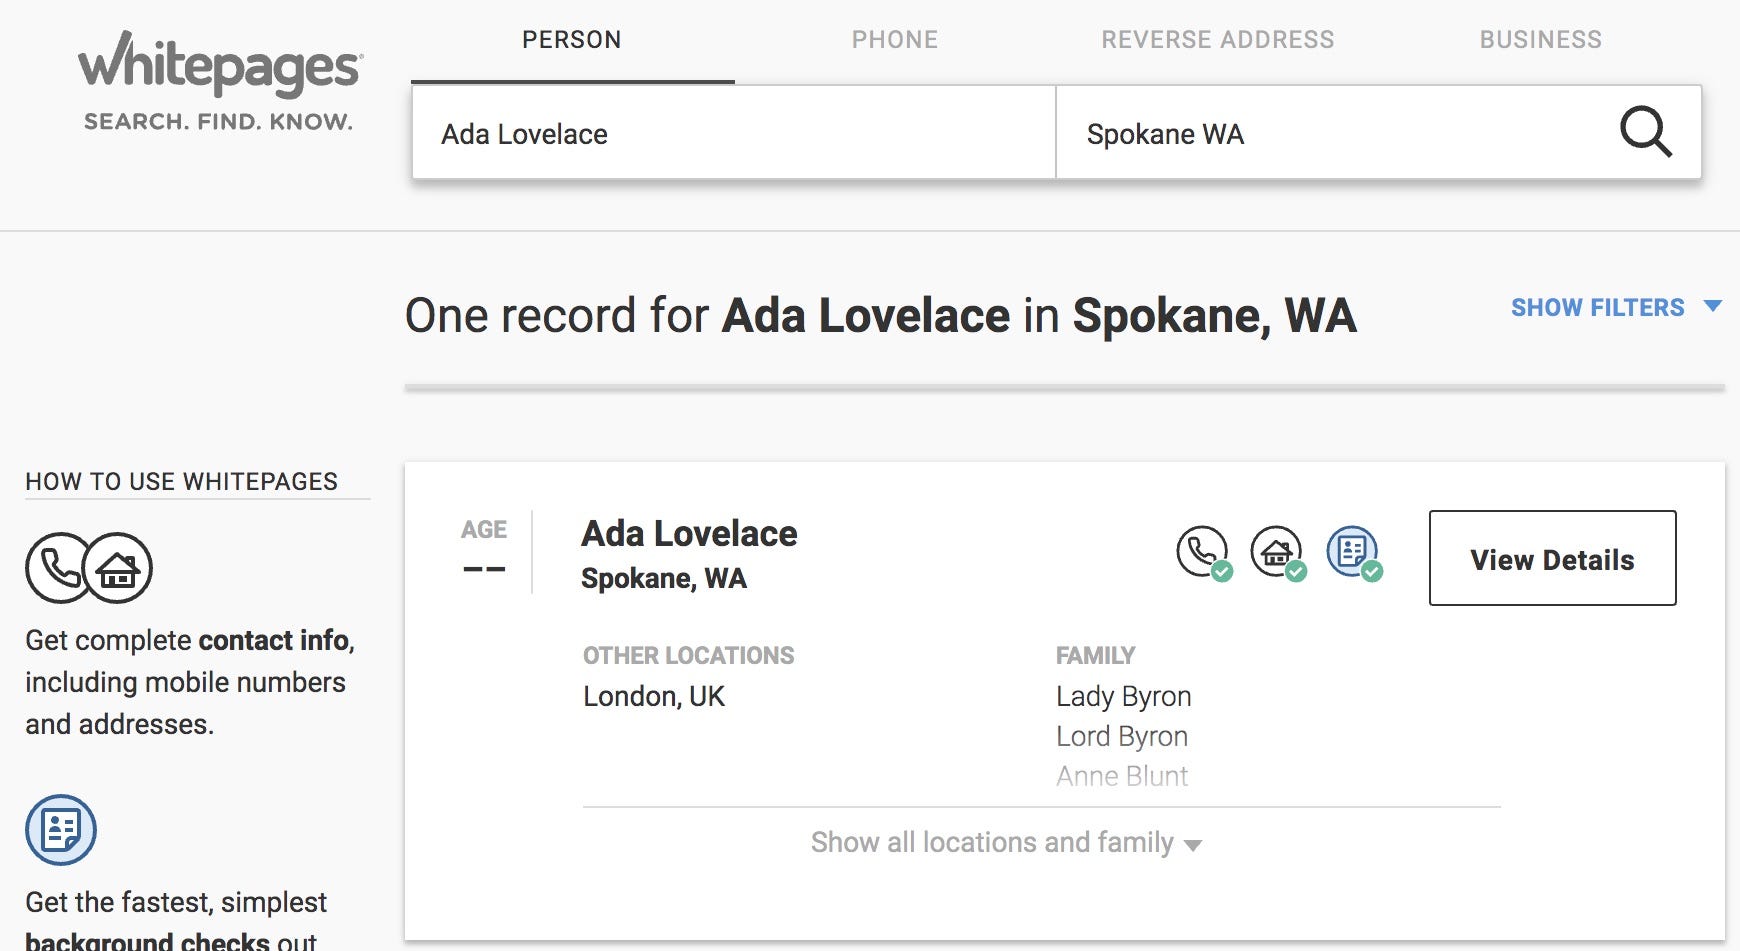
Task: Click the sidebar phone icon under How to Use
Action: point(59,568)
